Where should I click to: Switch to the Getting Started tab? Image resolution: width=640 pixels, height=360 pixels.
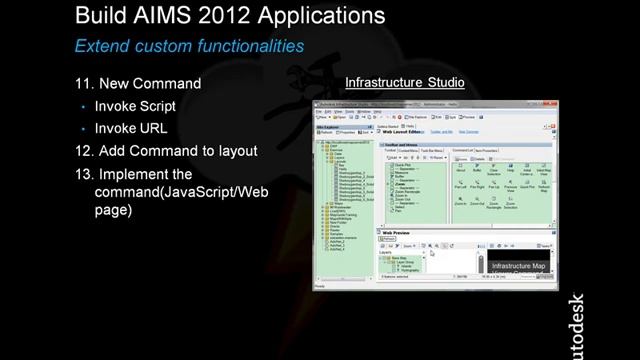(x=388, y=127)
